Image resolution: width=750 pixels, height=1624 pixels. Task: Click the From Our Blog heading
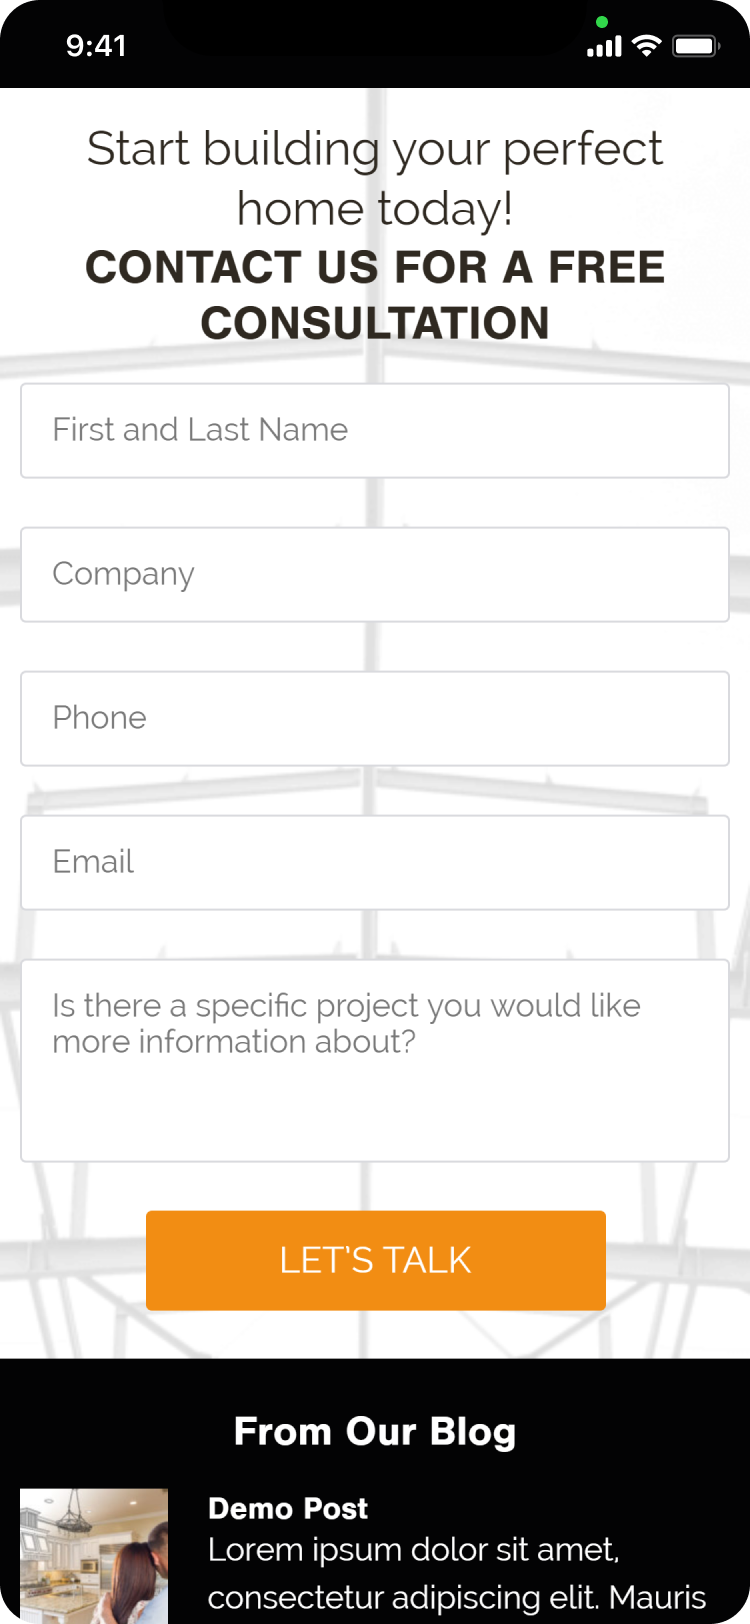tap(375, 1432)
